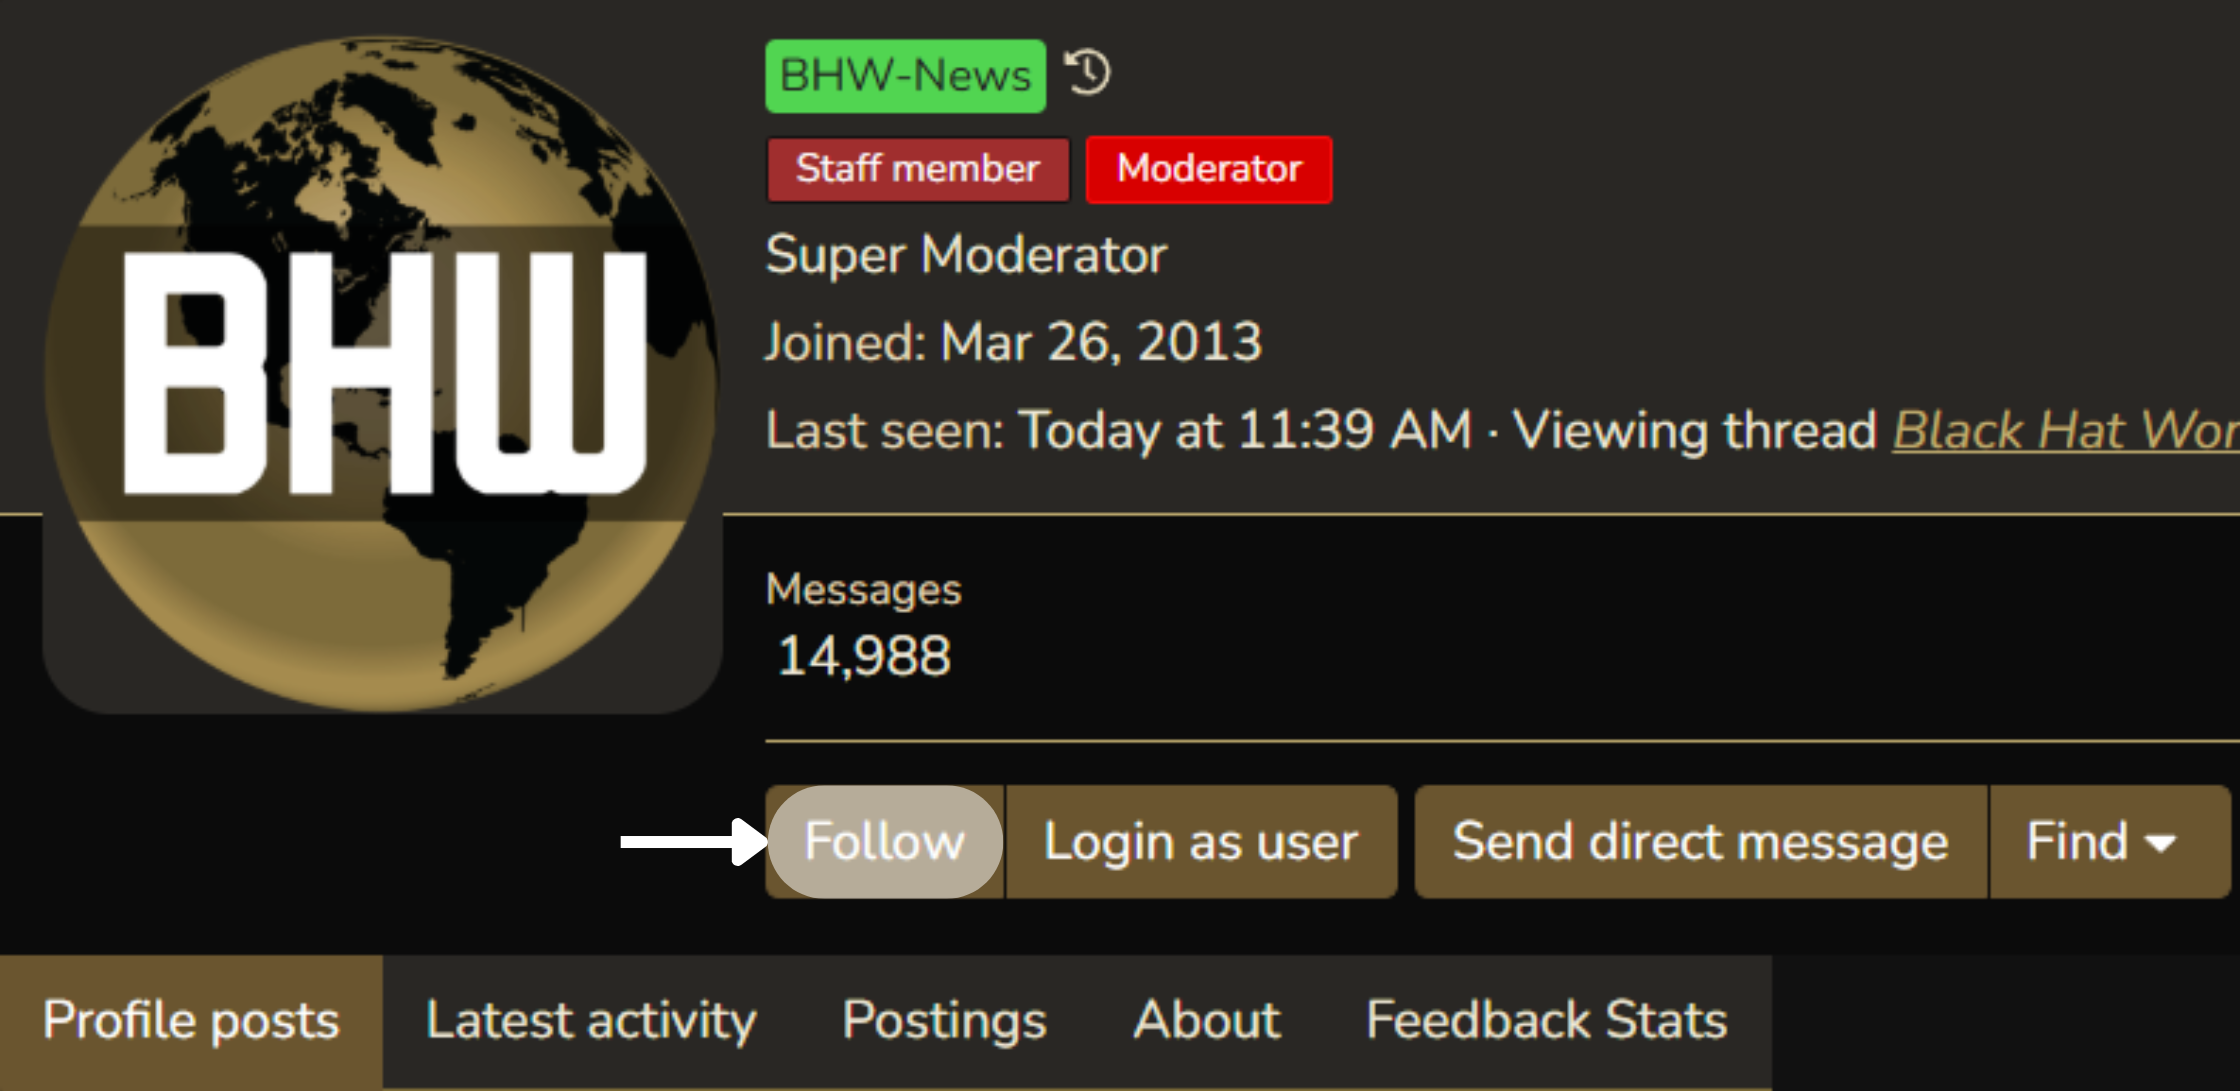Show the About tab
The width and height of the screenshot is (2240, 1091).
(x=1207, y=1021)
